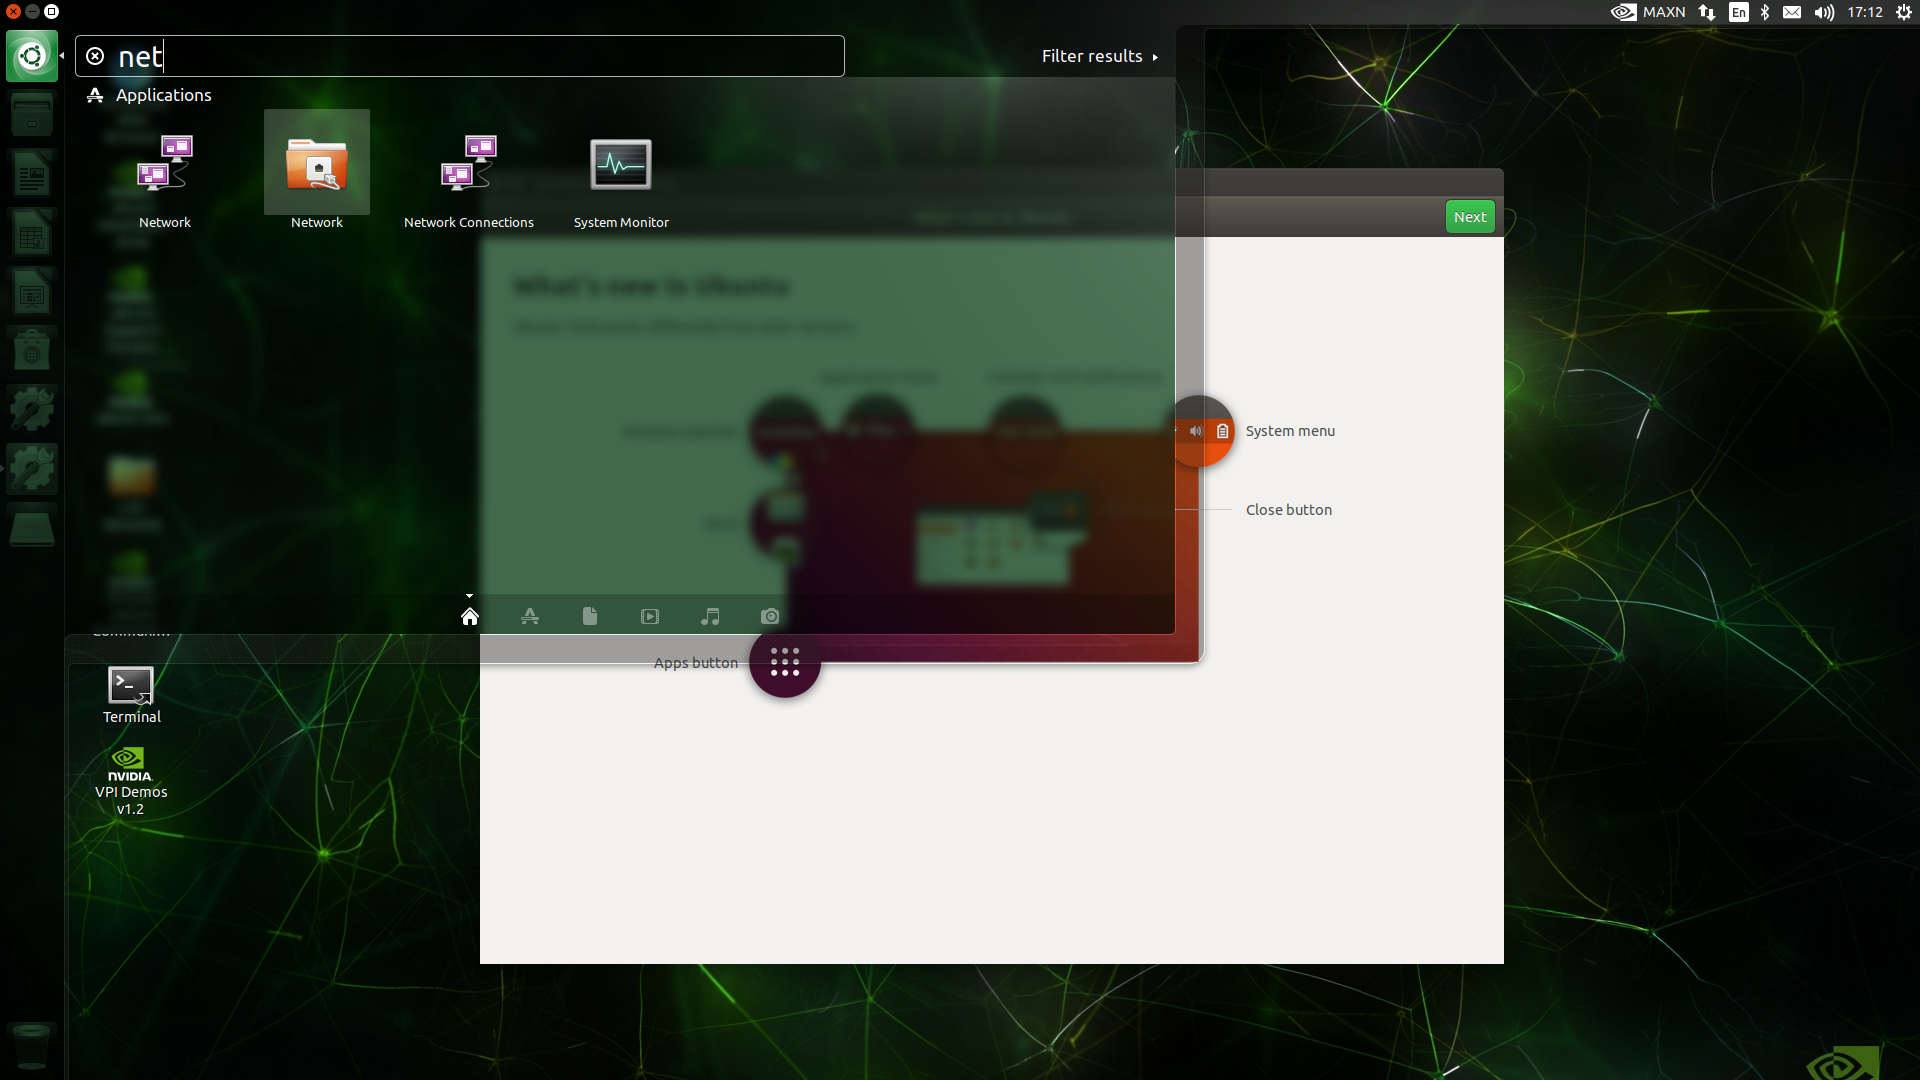Open the sound volume indicator menu
The image size is (1920, 1080).
(x=1825, y=12)
